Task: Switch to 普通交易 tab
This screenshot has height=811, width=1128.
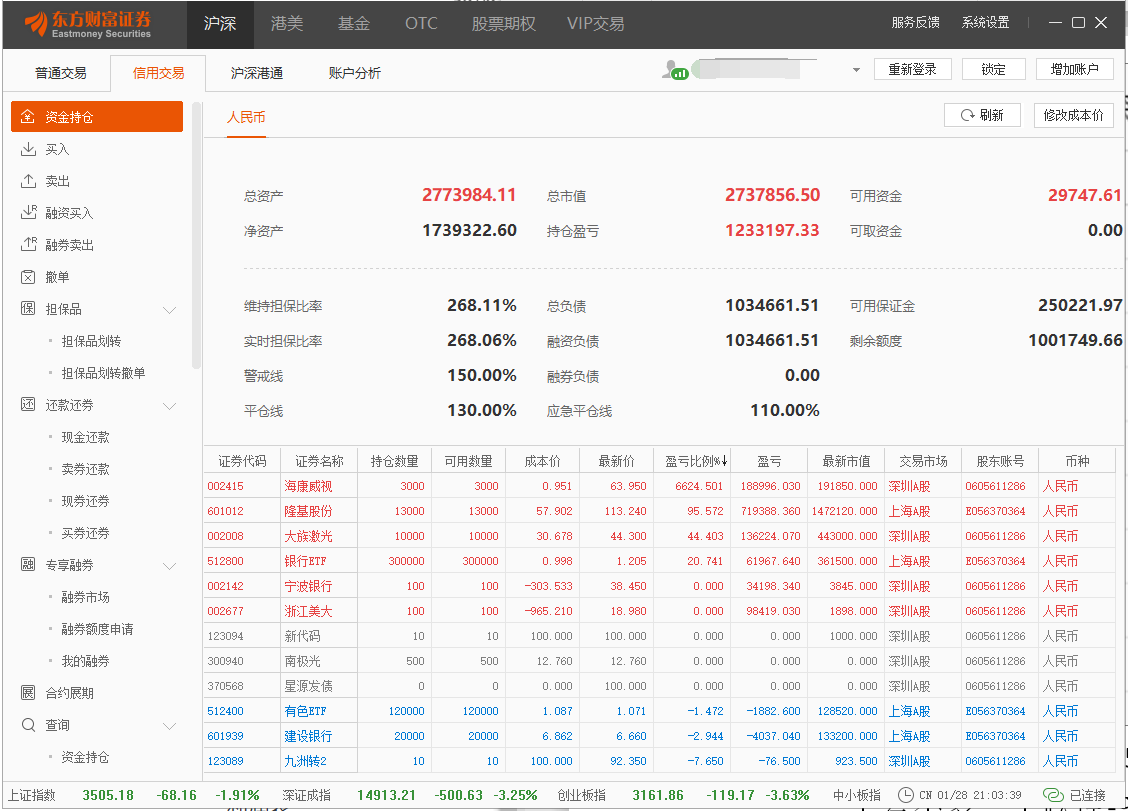Action: [60, 73]
